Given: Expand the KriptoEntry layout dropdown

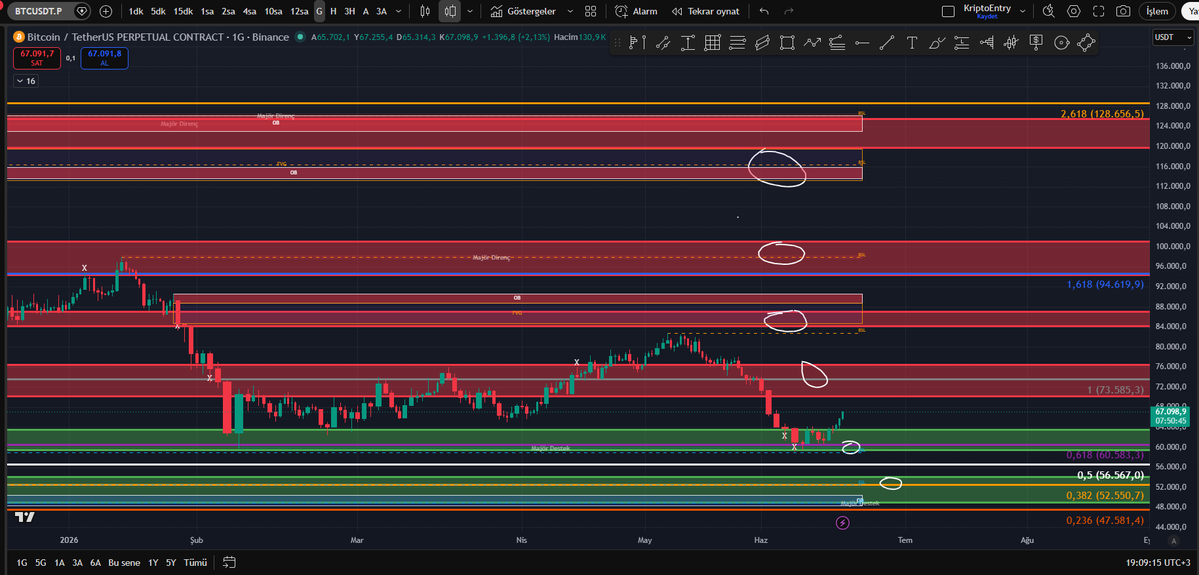Looking at the screenshot, I should 1022,11.
